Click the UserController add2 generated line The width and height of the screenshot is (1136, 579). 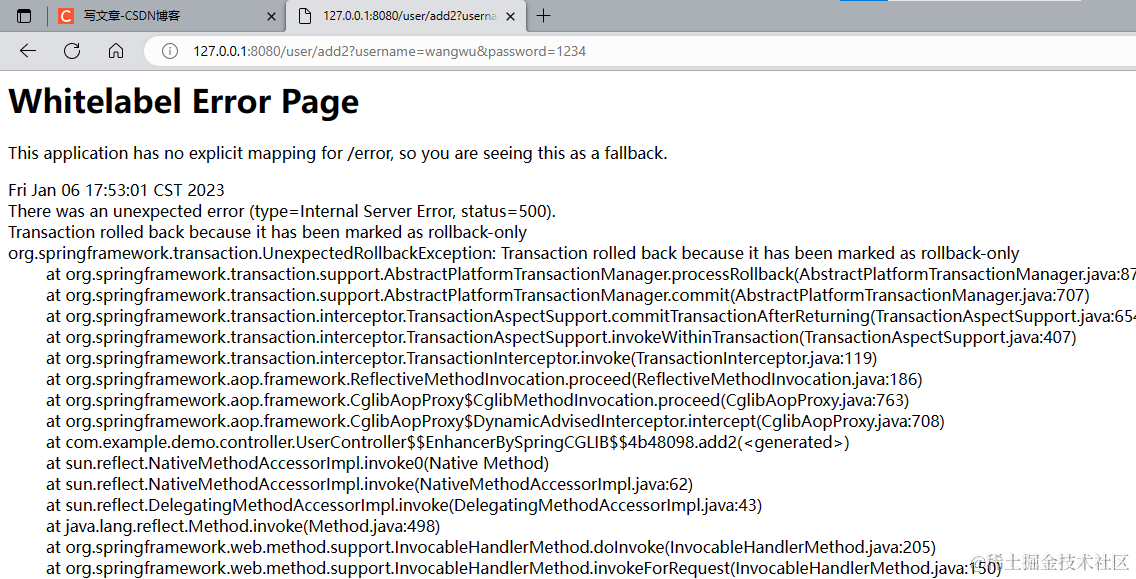[448, 442]
